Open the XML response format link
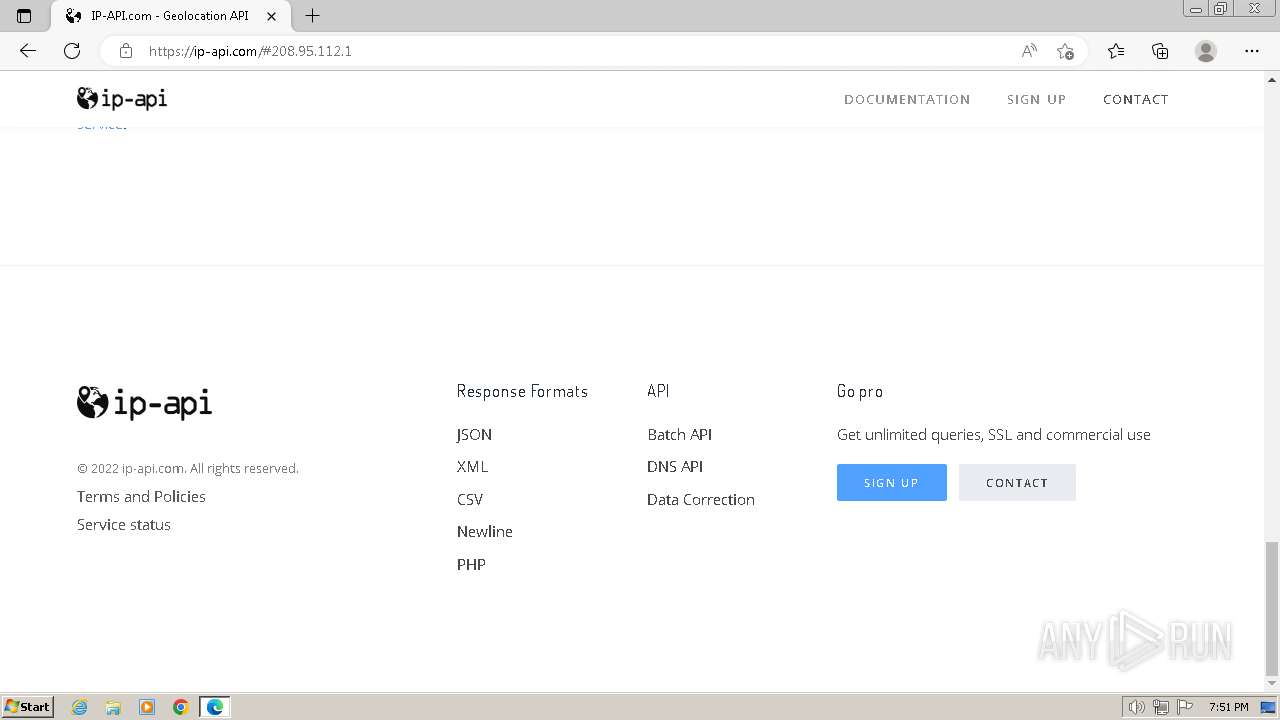Viewport: 1280px width, 720px height. [472, 467]
